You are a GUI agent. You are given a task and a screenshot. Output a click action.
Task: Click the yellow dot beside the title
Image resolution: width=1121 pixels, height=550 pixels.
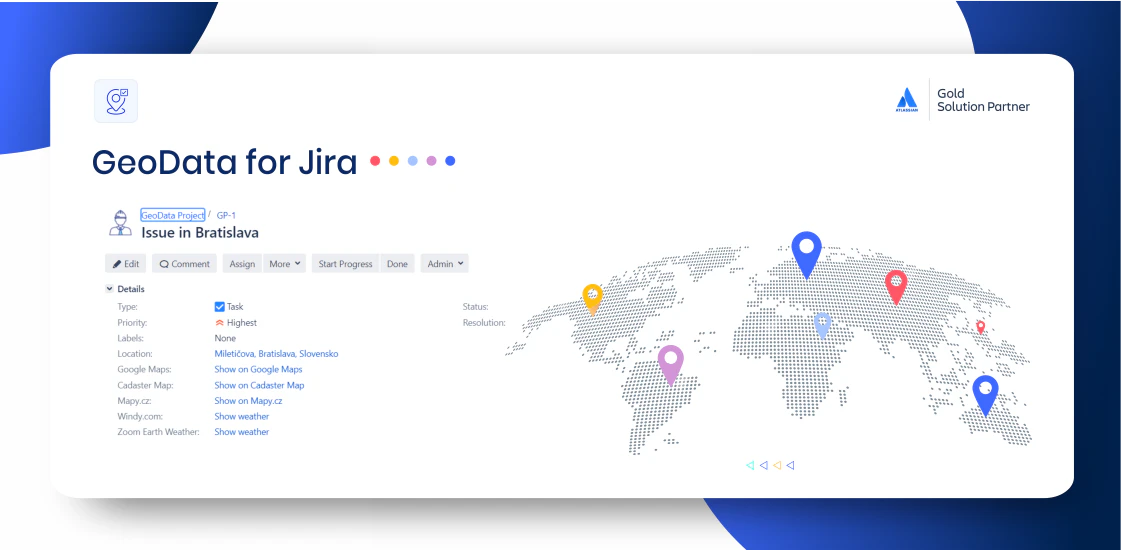click(393, 161)
